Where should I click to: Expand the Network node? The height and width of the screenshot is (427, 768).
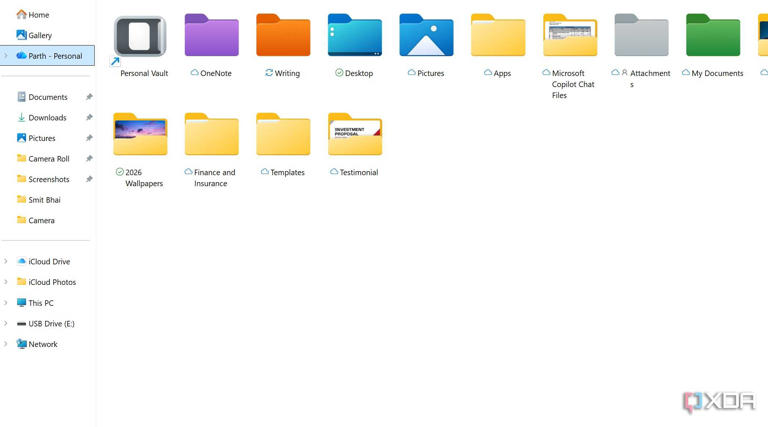pyautogui.click(x=6, y=344)
